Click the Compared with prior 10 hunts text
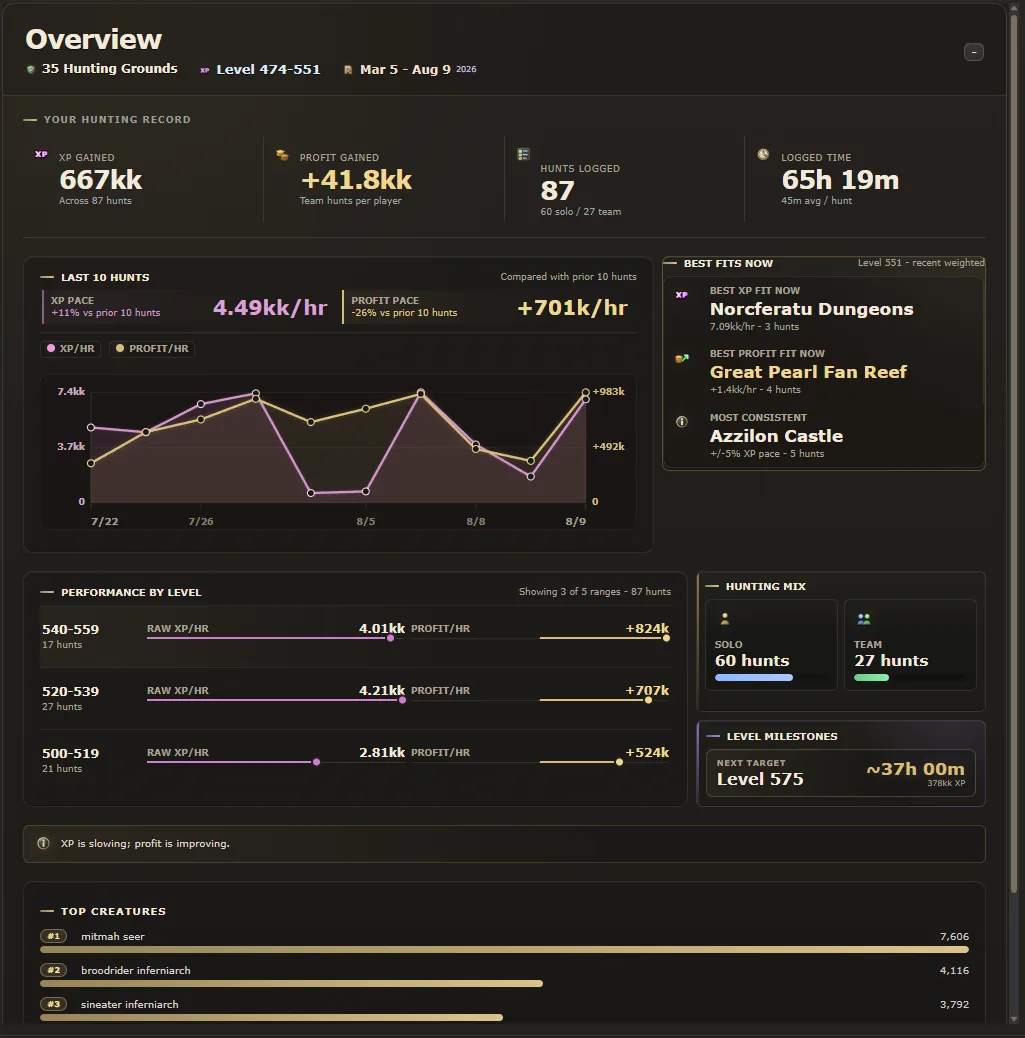 tap(568, 277)
